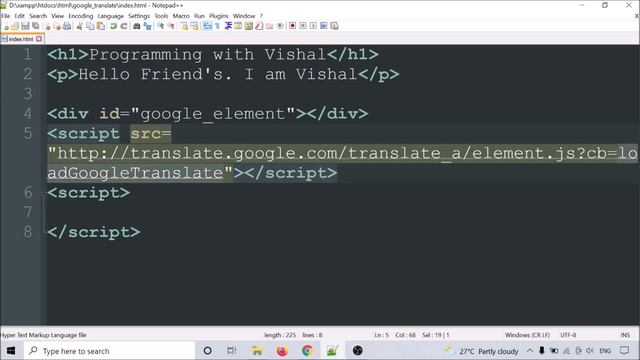
Task: Click the 'UTF-8' encoding status entry
Action: click(568, 335)
